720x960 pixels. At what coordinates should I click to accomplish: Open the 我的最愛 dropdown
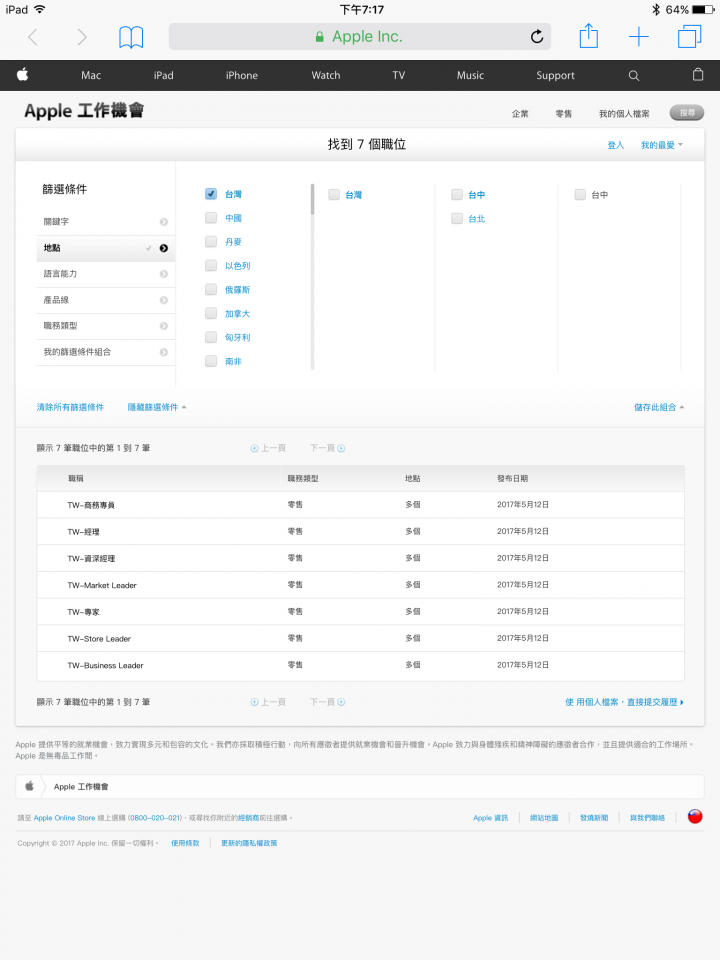661,145
